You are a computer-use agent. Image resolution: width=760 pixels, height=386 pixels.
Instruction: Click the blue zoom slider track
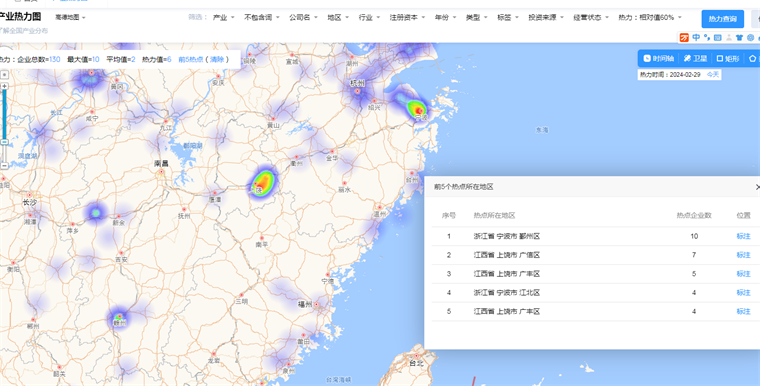pyautogui.click(x=5, y=114)
